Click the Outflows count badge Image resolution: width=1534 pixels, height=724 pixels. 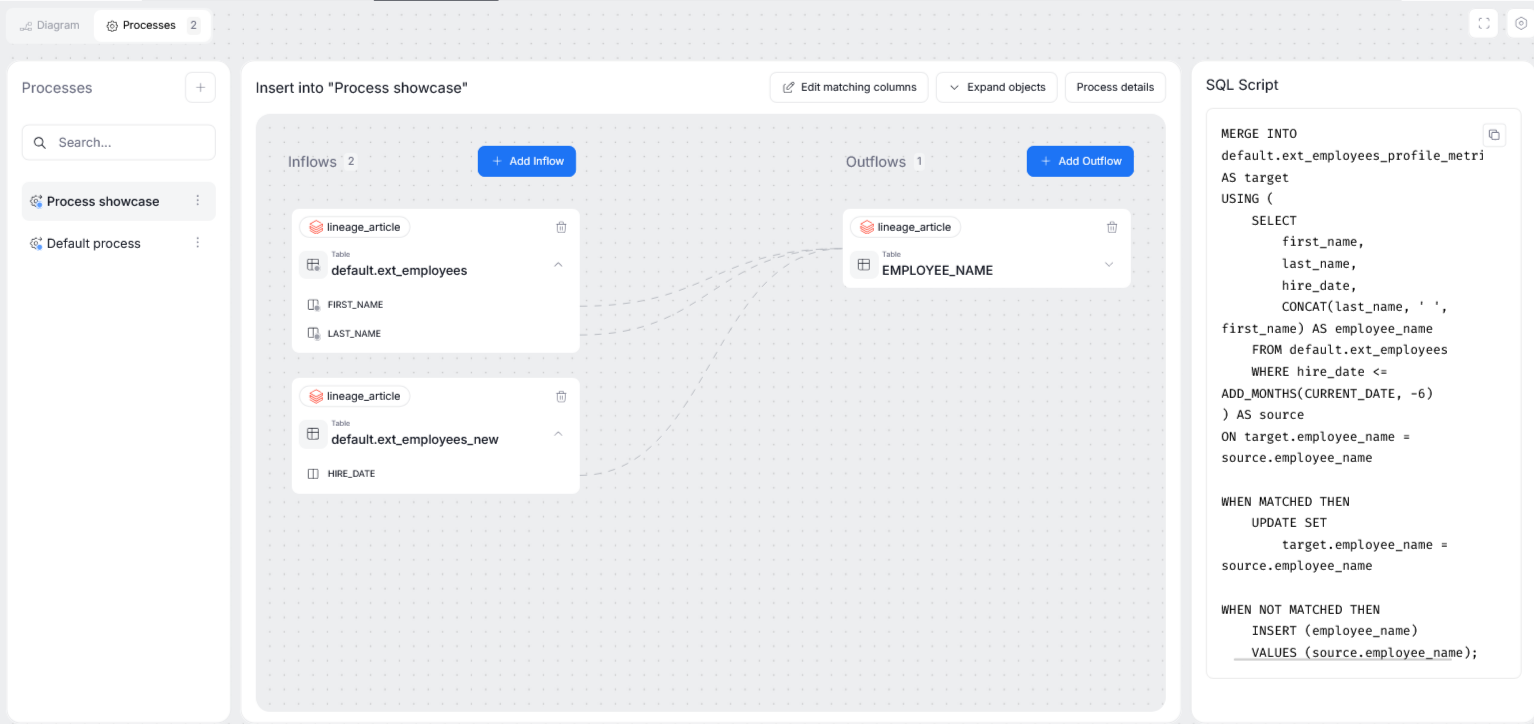click(x=918, y=161)
